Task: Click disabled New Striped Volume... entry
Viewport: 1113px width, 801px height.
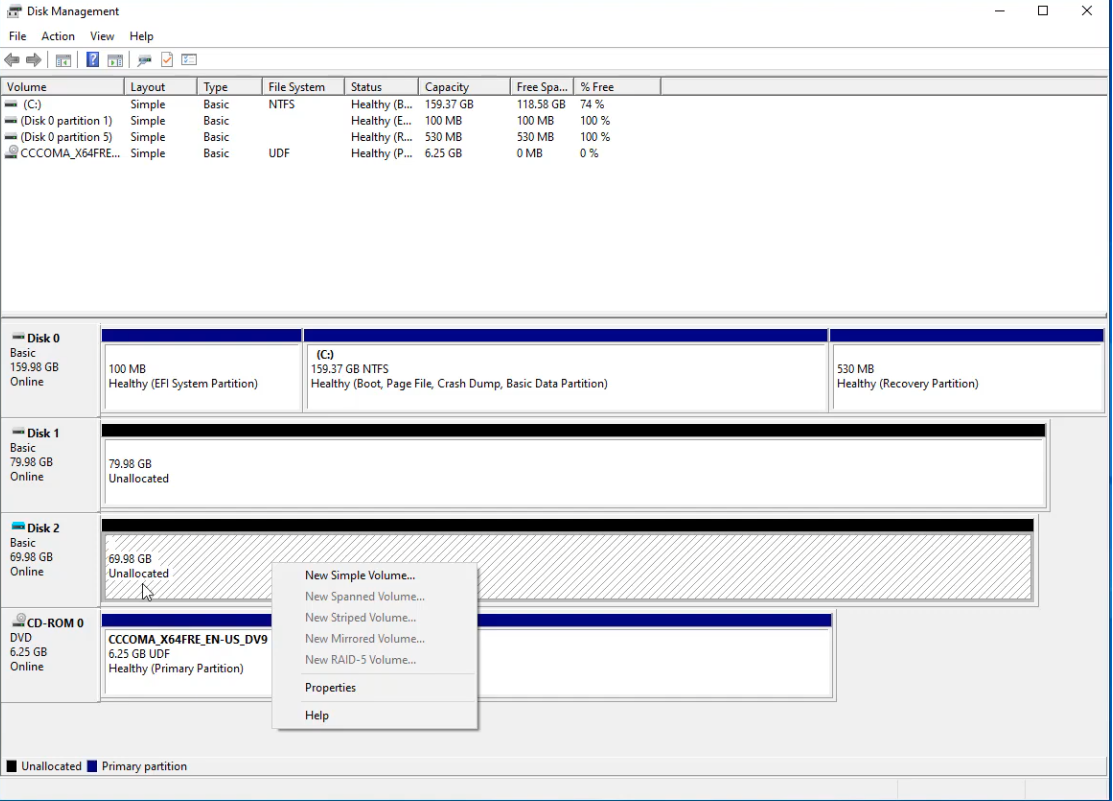Action: click(375, 618)
